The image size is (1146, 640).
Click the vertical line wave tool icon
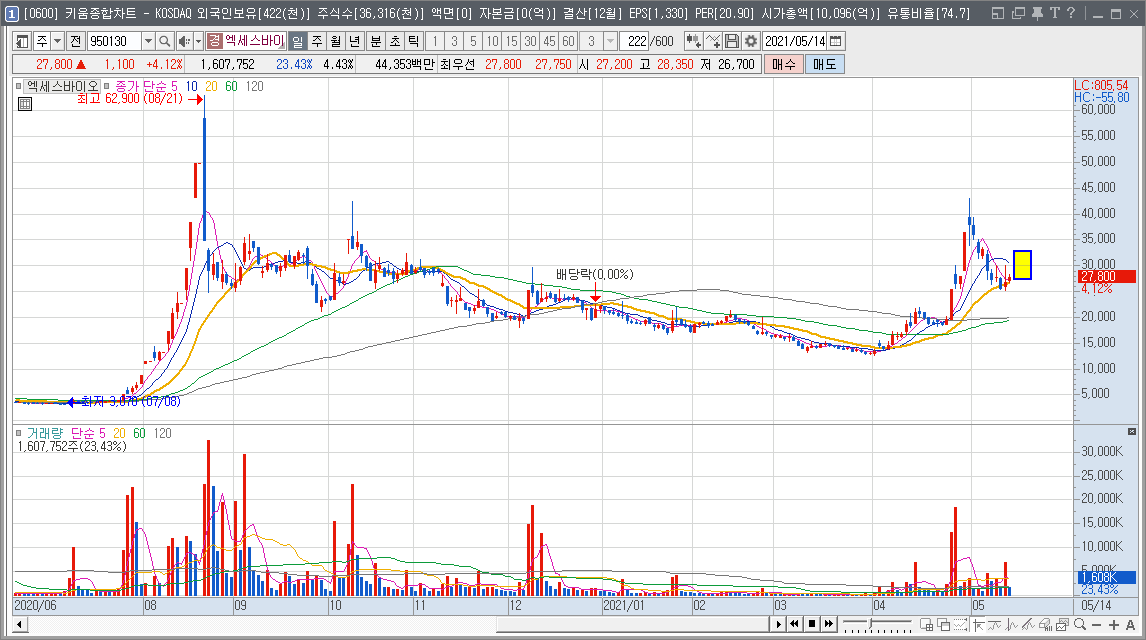[1012, 625]
